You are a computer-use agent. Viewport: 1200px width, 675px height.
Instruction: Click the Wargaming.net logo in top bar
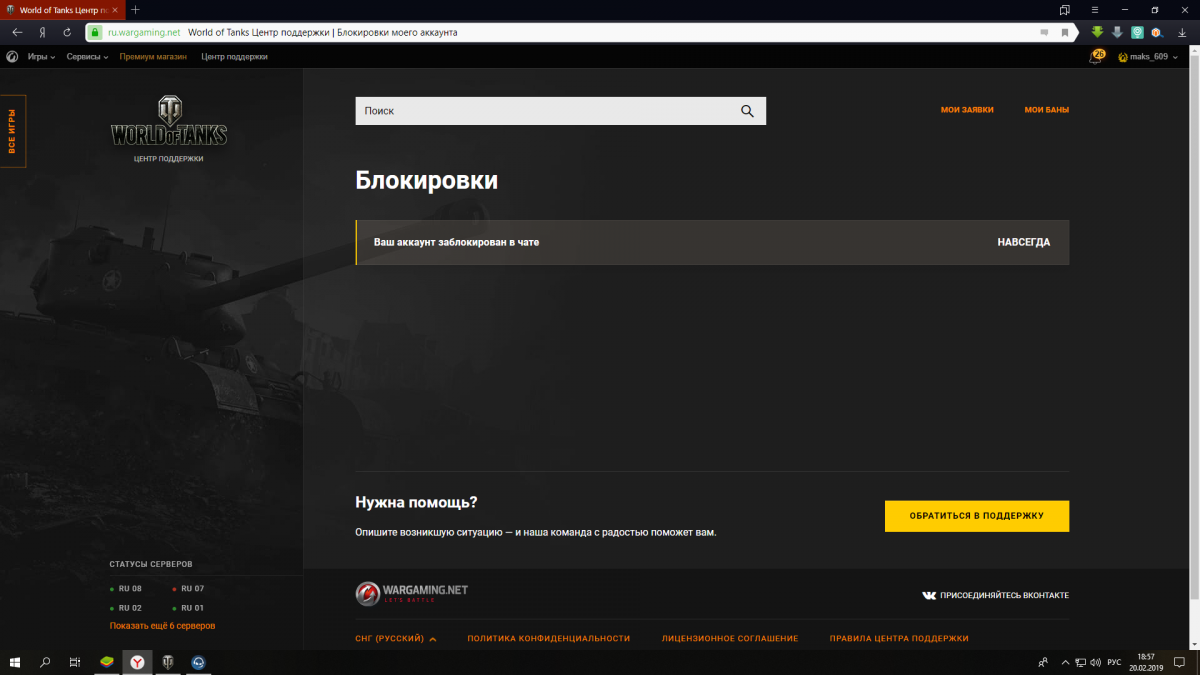click(12, 57)
